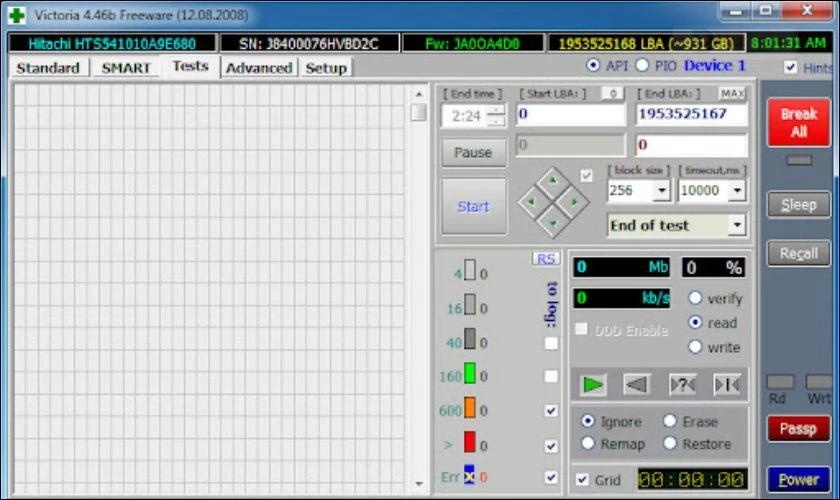Viewport: 840px width, 500px height.
Task: Click the reverse scan arrow icon
Action: click(637, 384)
